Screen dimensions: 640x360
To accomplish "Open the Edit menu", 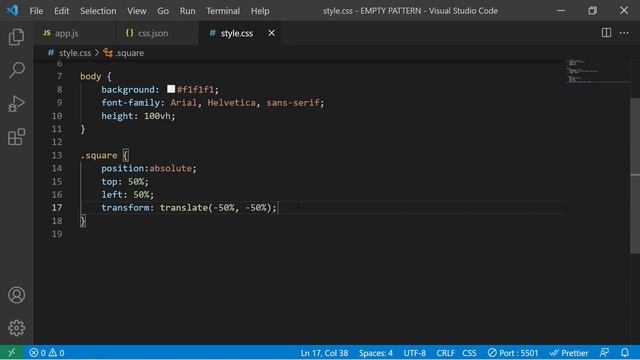I will pyautogui.click(x=62, y=11).
